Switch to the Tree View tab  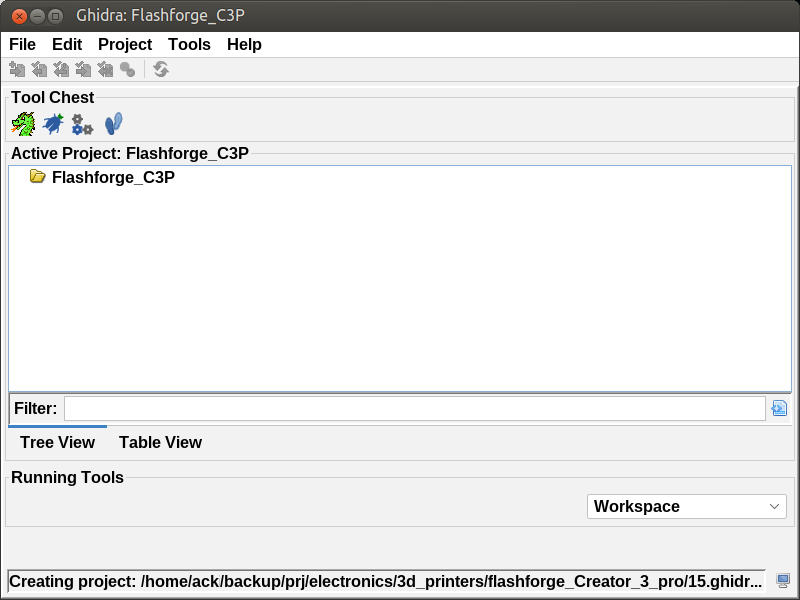pos(57,442)
